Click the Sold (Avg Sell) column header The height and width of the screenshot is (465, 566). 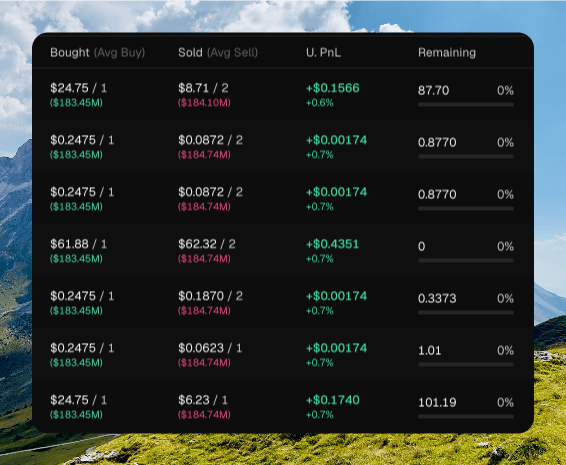pos(218,53)
